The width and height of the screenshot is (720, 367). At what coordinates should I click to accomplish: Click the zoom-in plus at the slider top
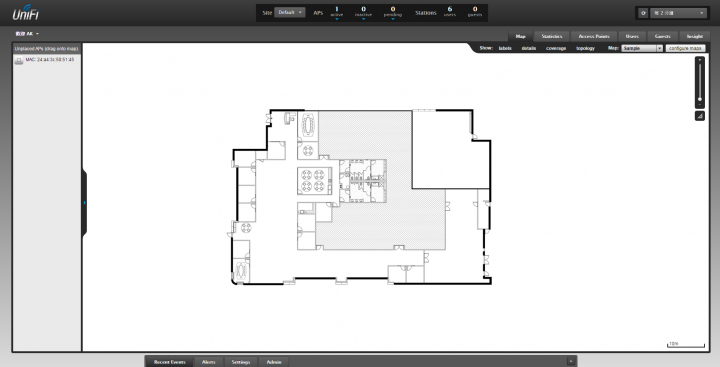coord(699,60)
